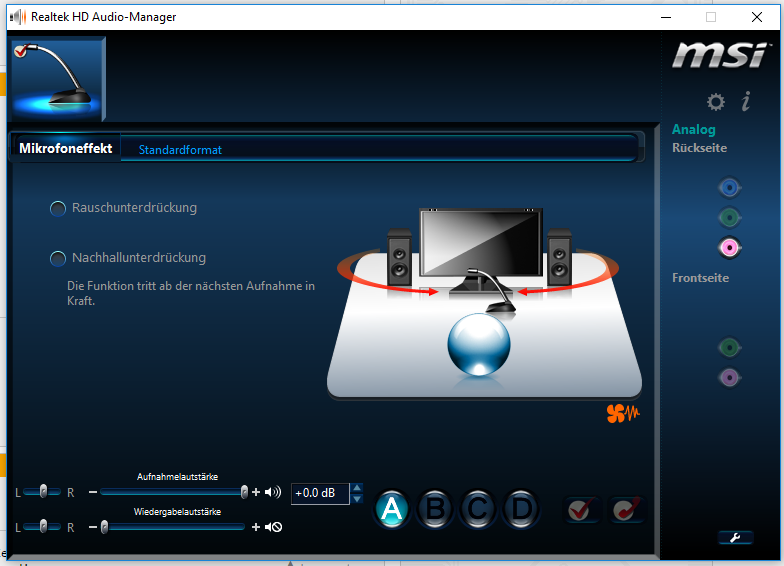Click the purple front panel jack
The width and height of the screenshot is (784, 566).
[730, 378]
